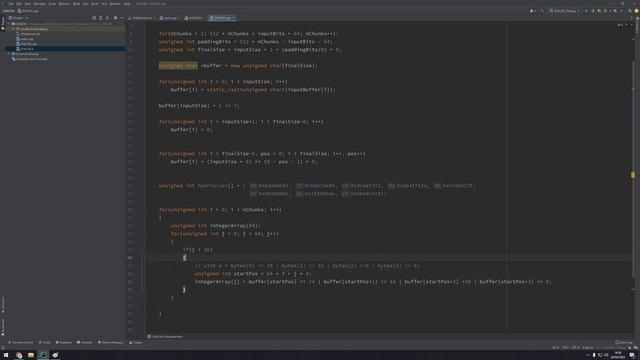The width and height of the screenshot is (640, 360).
Task: Click the 'buffer[inputSize] = 1 << 7' line
Action: [199, 106]
